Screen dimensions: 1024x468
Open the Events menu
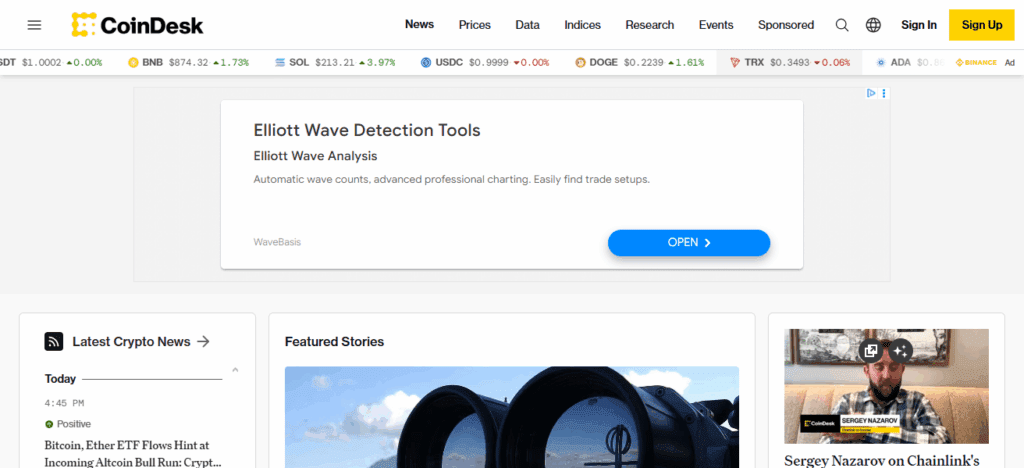pos(716,25)
